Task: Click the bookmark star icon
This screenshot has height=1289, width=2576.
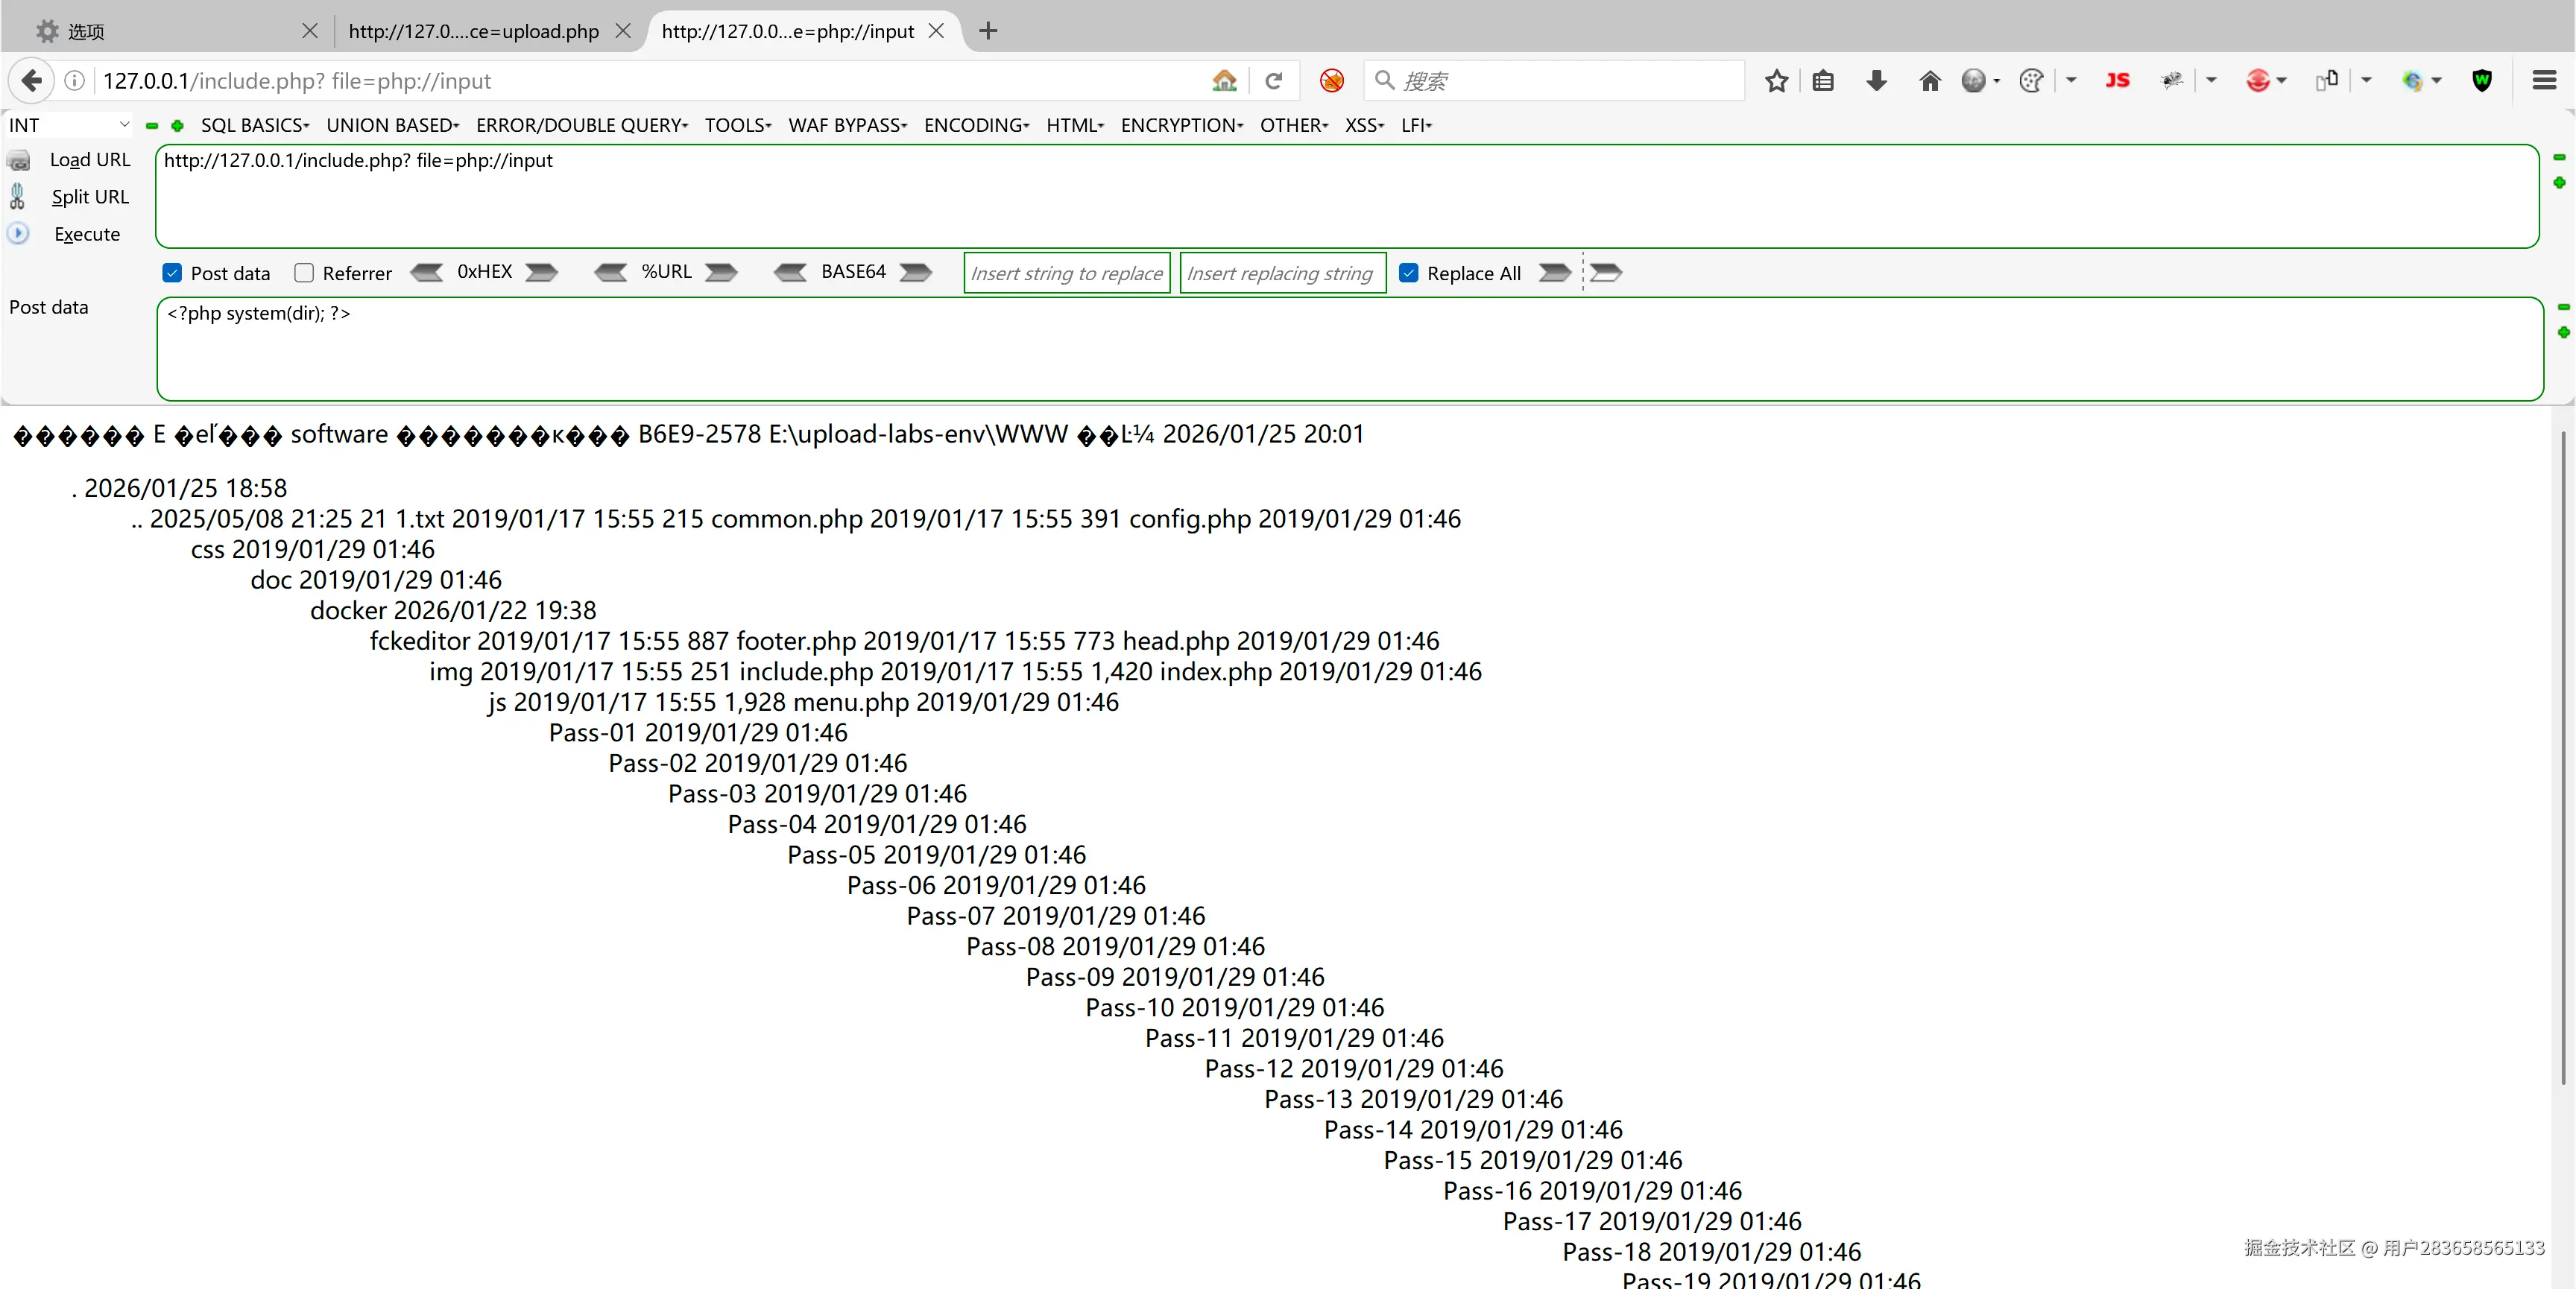Action: point(1776,81)
